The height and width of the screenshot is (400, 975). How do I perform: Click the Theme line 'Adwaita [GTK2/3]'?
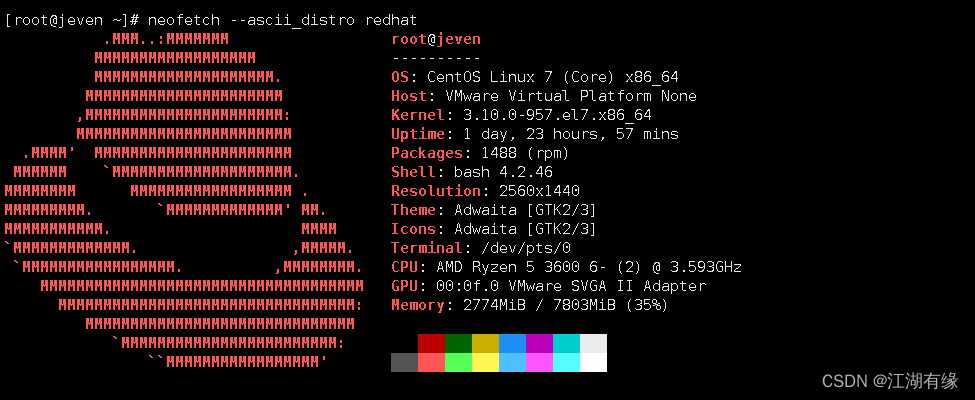[x=525, y=210]
